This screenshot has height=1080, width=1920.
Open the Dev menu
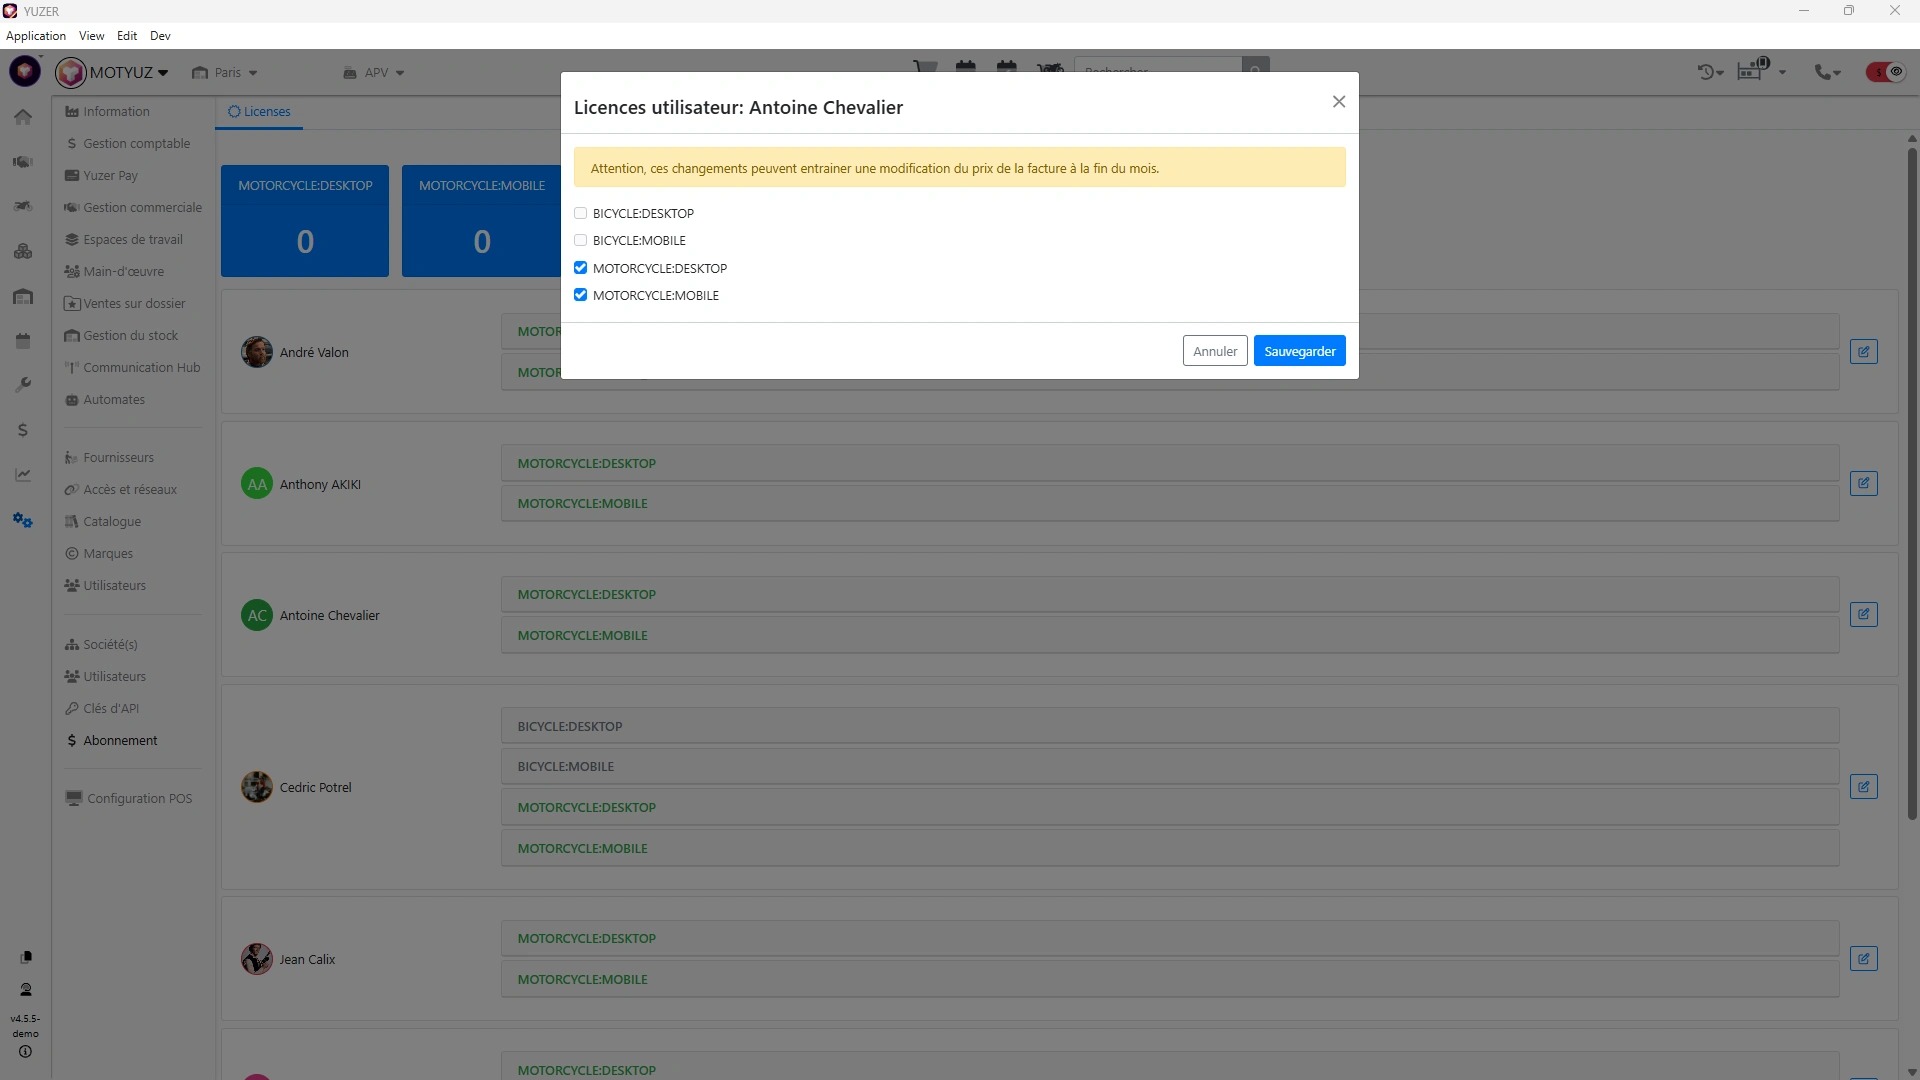pos(160,36)
